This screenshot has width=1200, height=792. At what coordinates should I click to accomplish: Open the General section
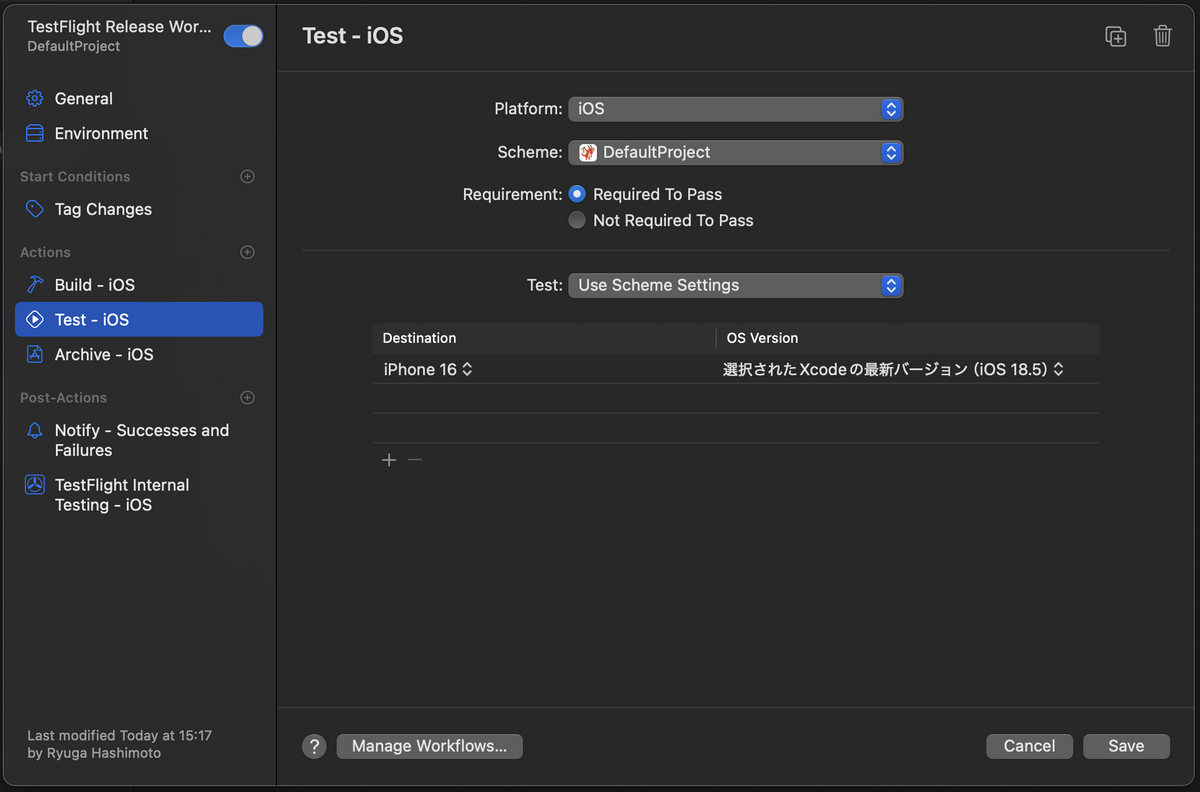pos(139,99)
